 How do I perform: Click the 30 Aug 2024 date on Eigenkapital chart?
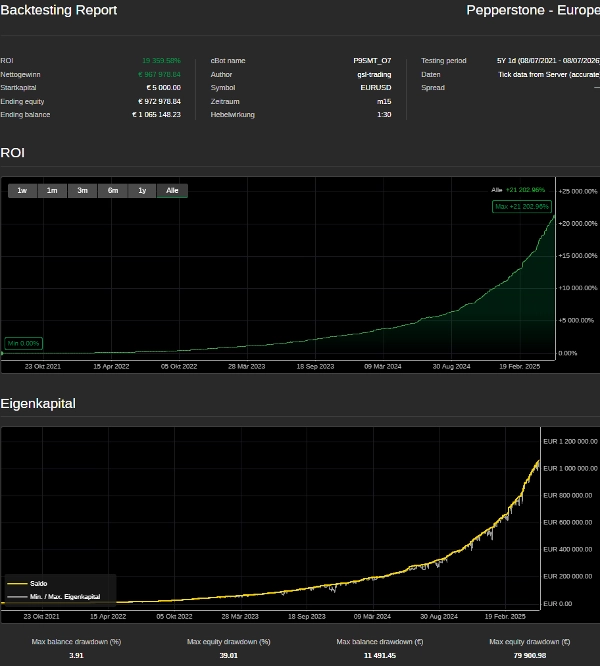click(x=439, y=617)
